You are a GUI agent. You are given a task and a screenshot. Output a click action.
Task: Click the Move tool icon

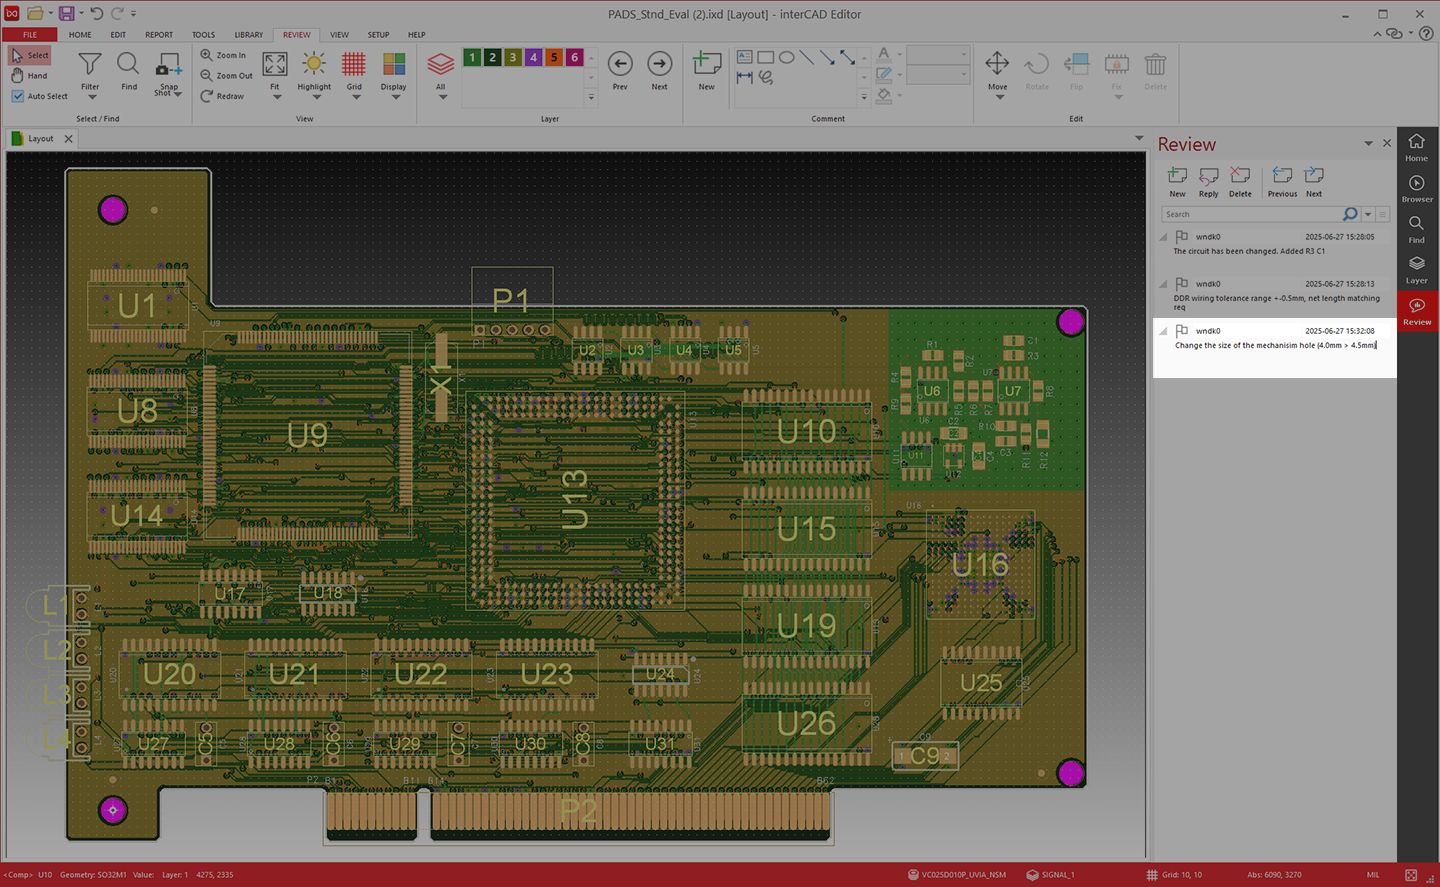[x=997, y=64]
